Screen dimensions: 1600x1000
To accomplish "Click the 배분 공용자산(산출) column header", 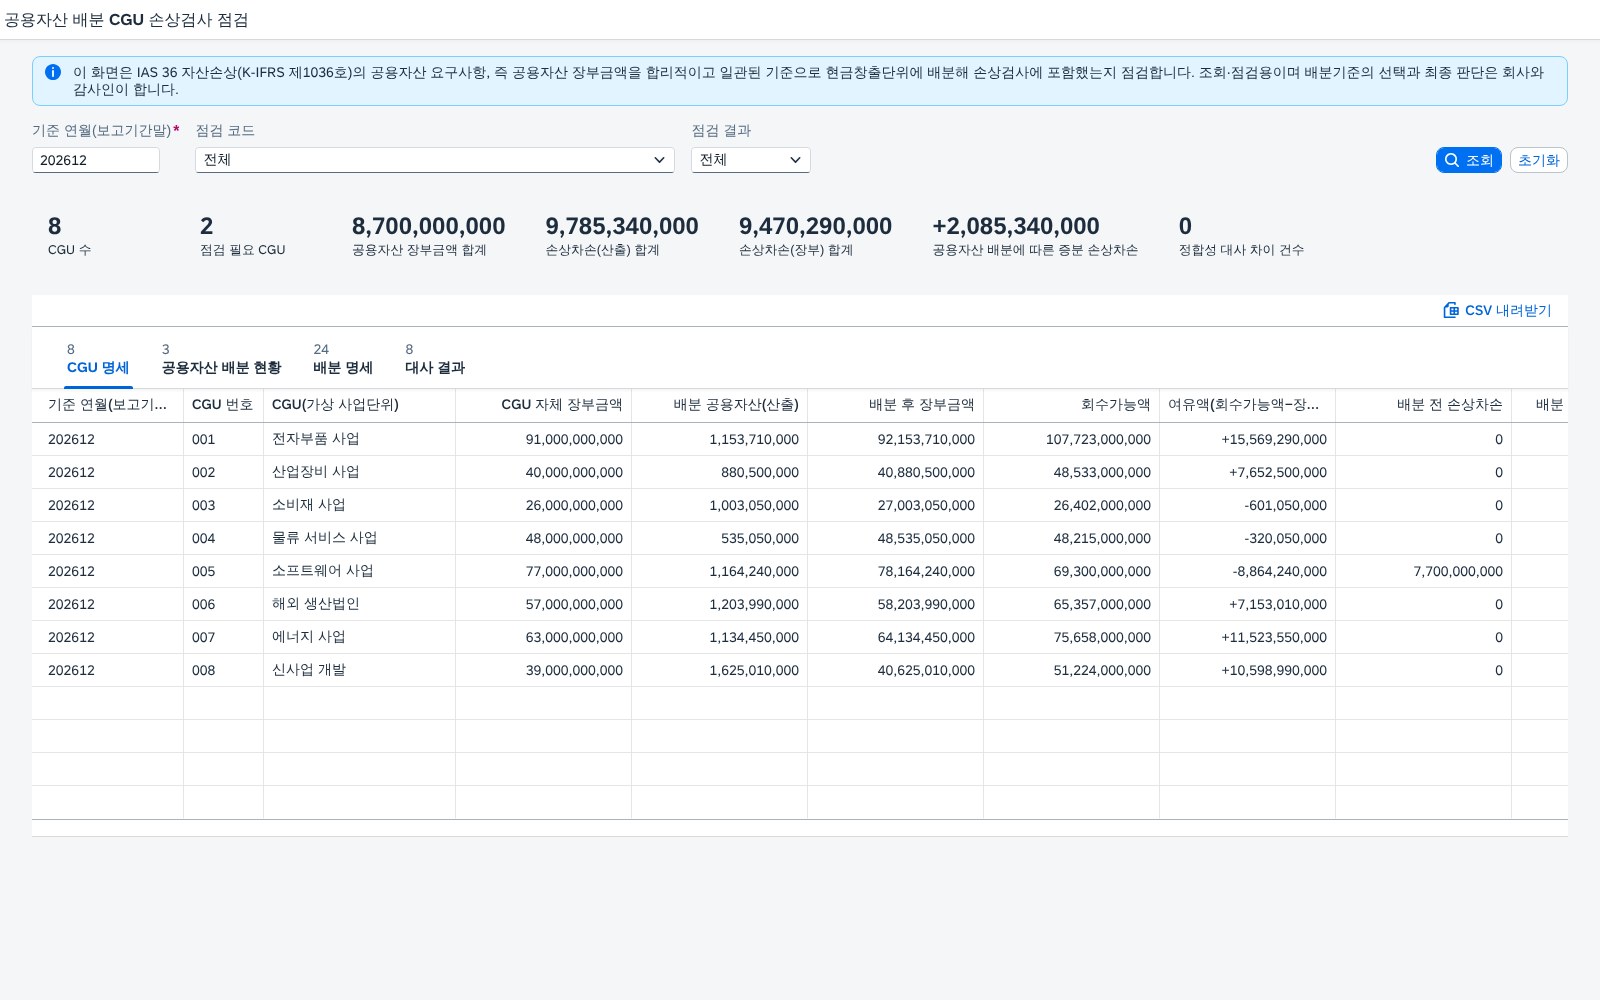I will (x=719, y=405).
